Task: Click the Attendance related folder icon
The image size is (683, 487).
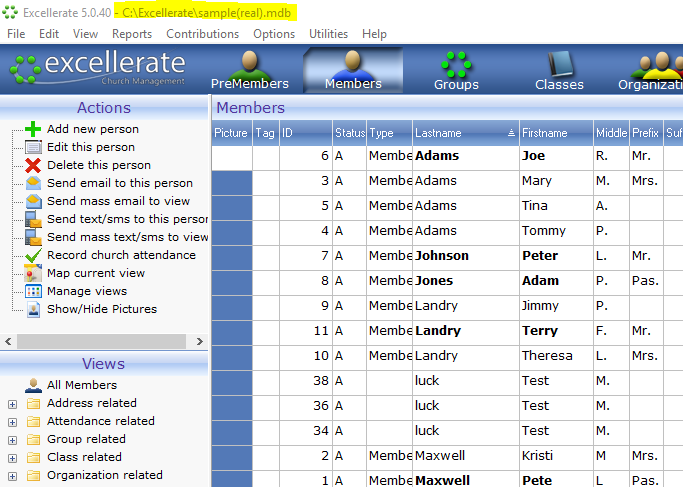Action: pyautogui.click(x=33, y=421)
